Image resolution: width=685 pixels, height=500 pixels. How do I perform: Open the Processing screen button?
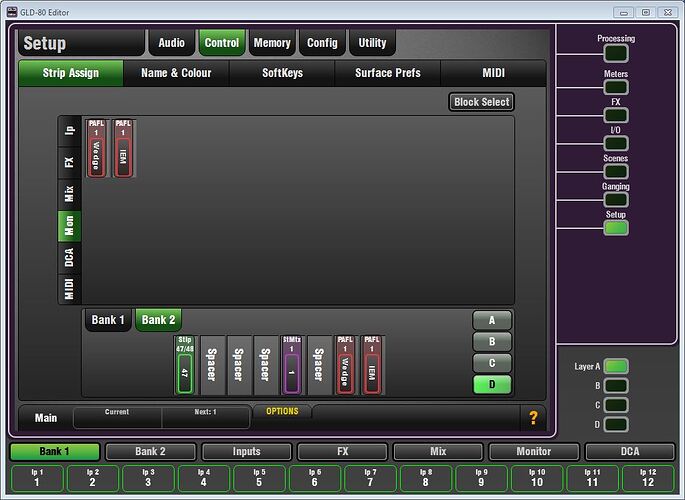[x=616, y=53]
